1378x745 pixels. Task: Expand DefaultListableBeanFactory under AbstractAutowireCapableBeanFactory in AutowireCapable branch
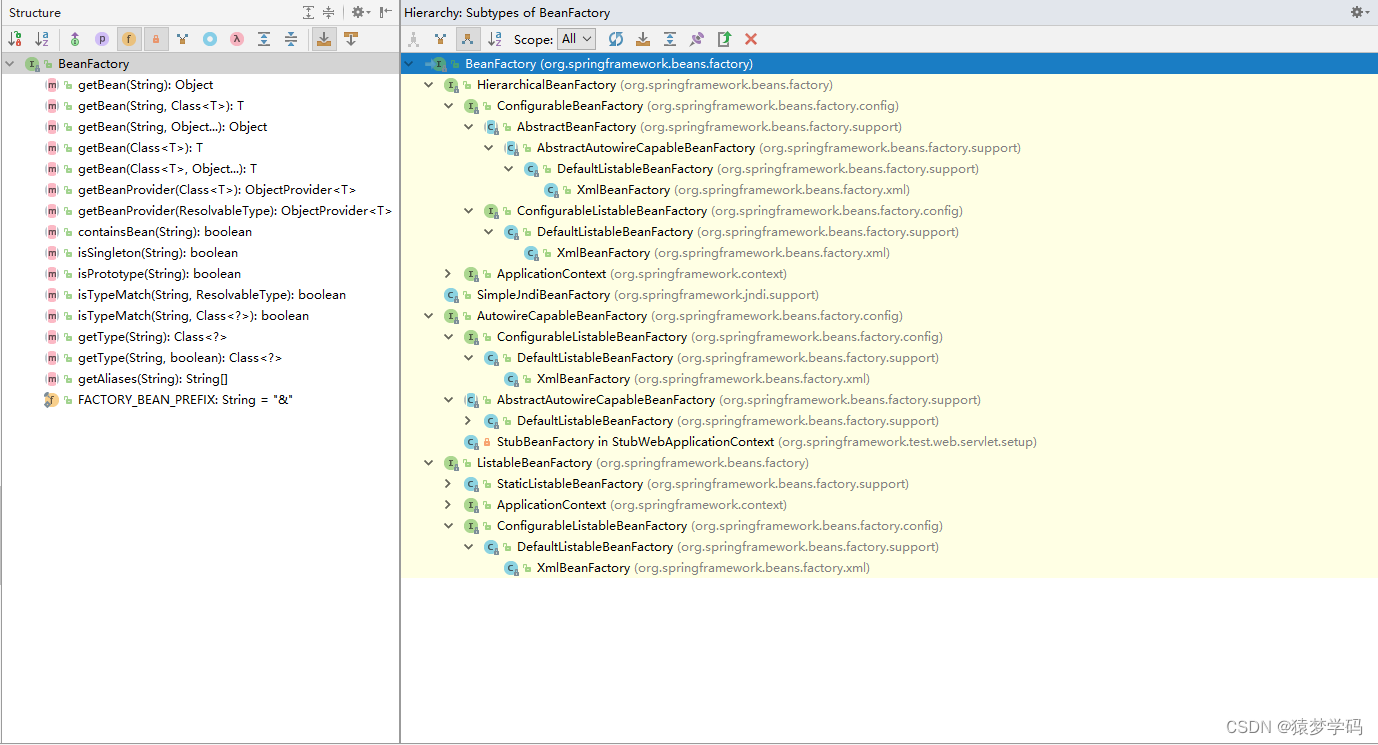[469, 421]
